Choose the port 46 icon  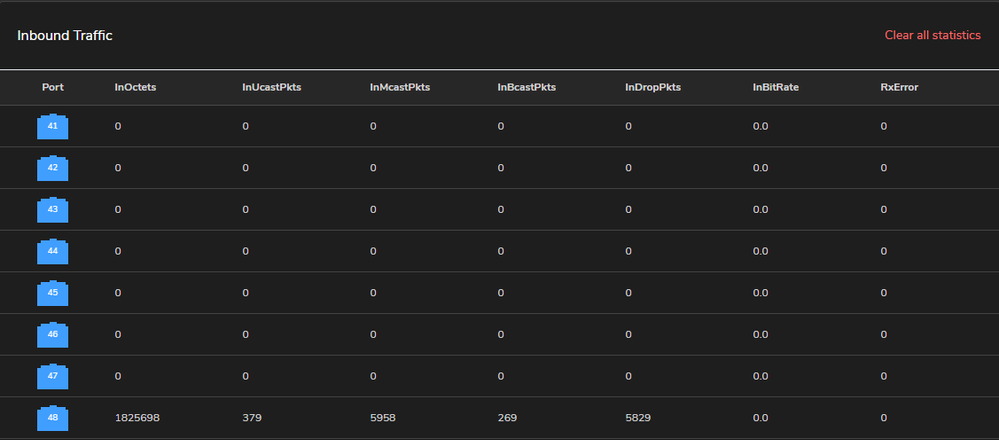(53, 334)
